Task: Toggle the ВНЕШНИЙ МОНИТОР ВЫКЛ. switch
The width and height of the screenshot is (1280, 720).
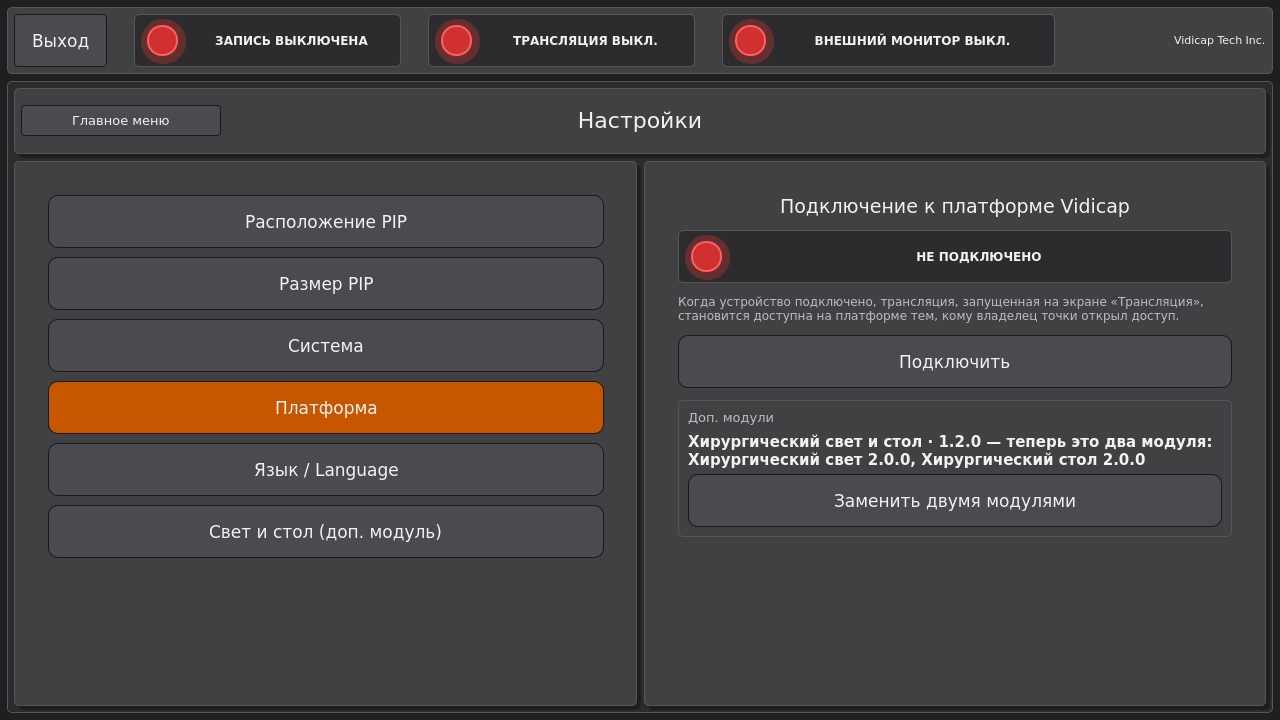Action: pyautogui.click(x=888, y=40)
